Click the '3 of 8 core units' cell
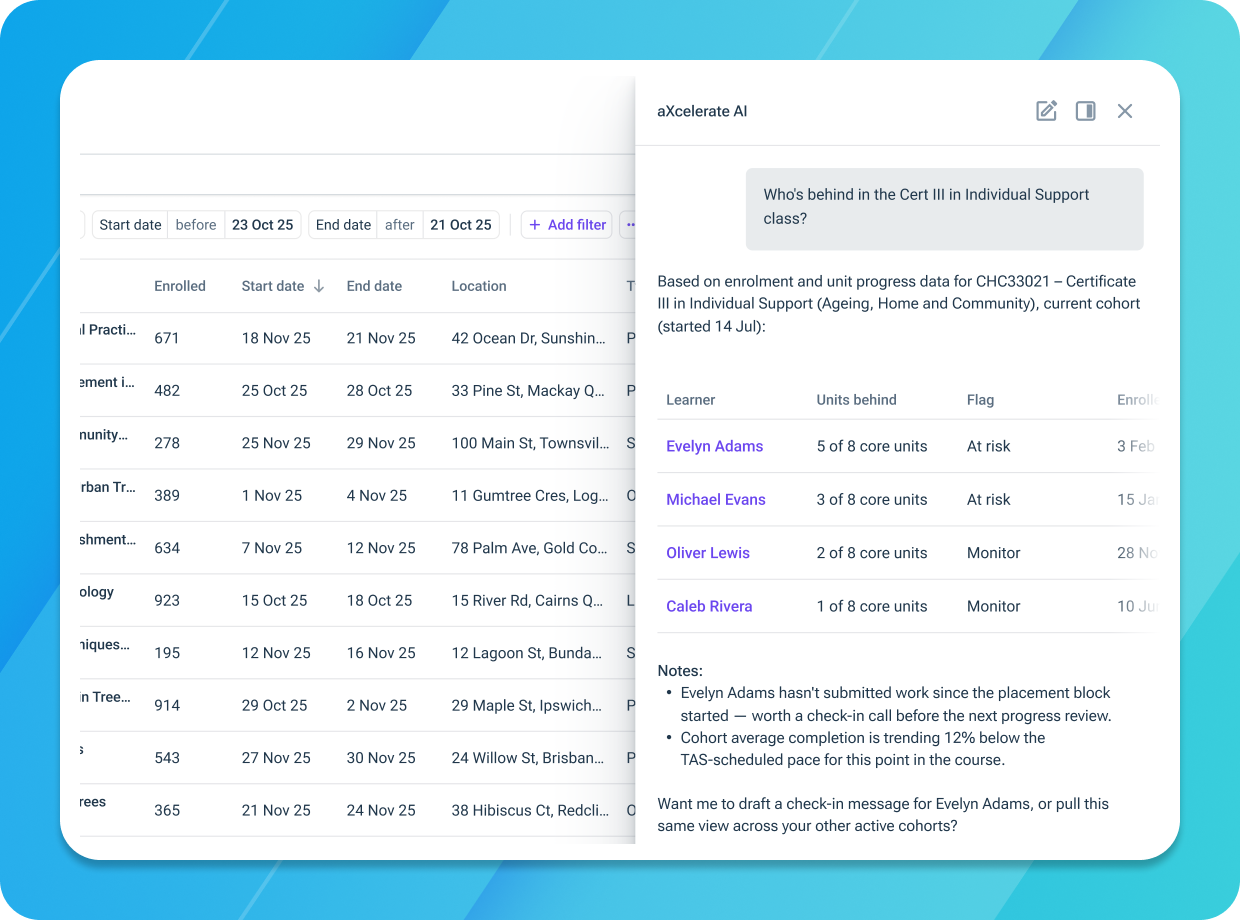This screenshot has height=920, width=1240. point(872,499)
